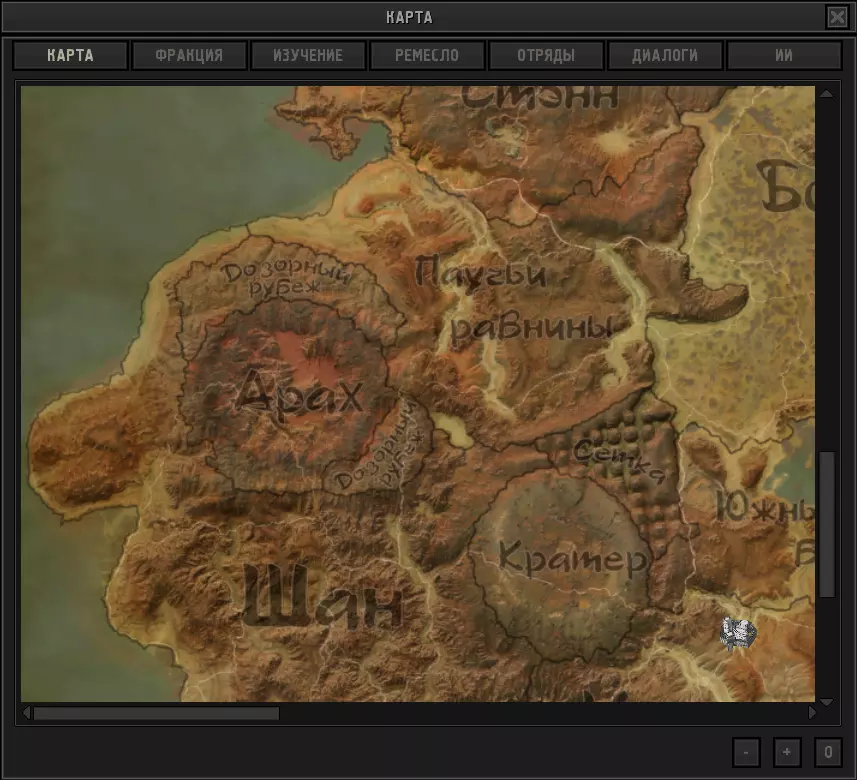Click the Паучьи map label

(x=481, y=271)
